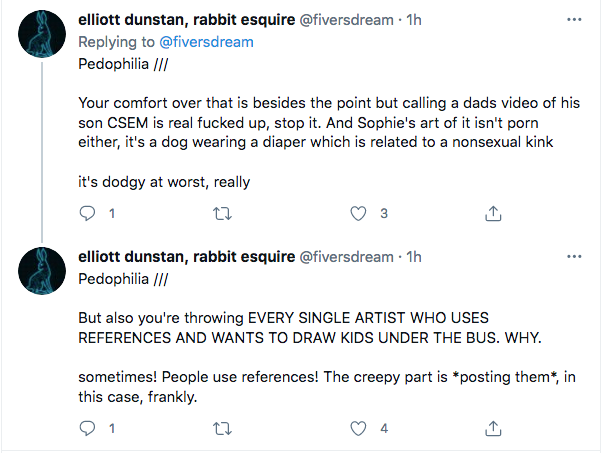Open author name on second tweet
603x453 pixels.
187,256
